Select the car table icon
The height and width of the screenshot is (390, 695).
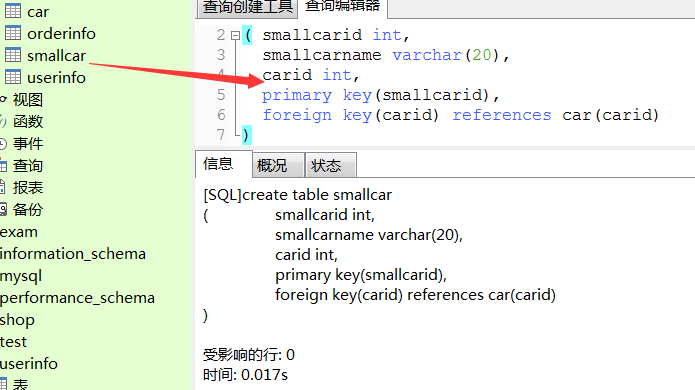point(12,11)
